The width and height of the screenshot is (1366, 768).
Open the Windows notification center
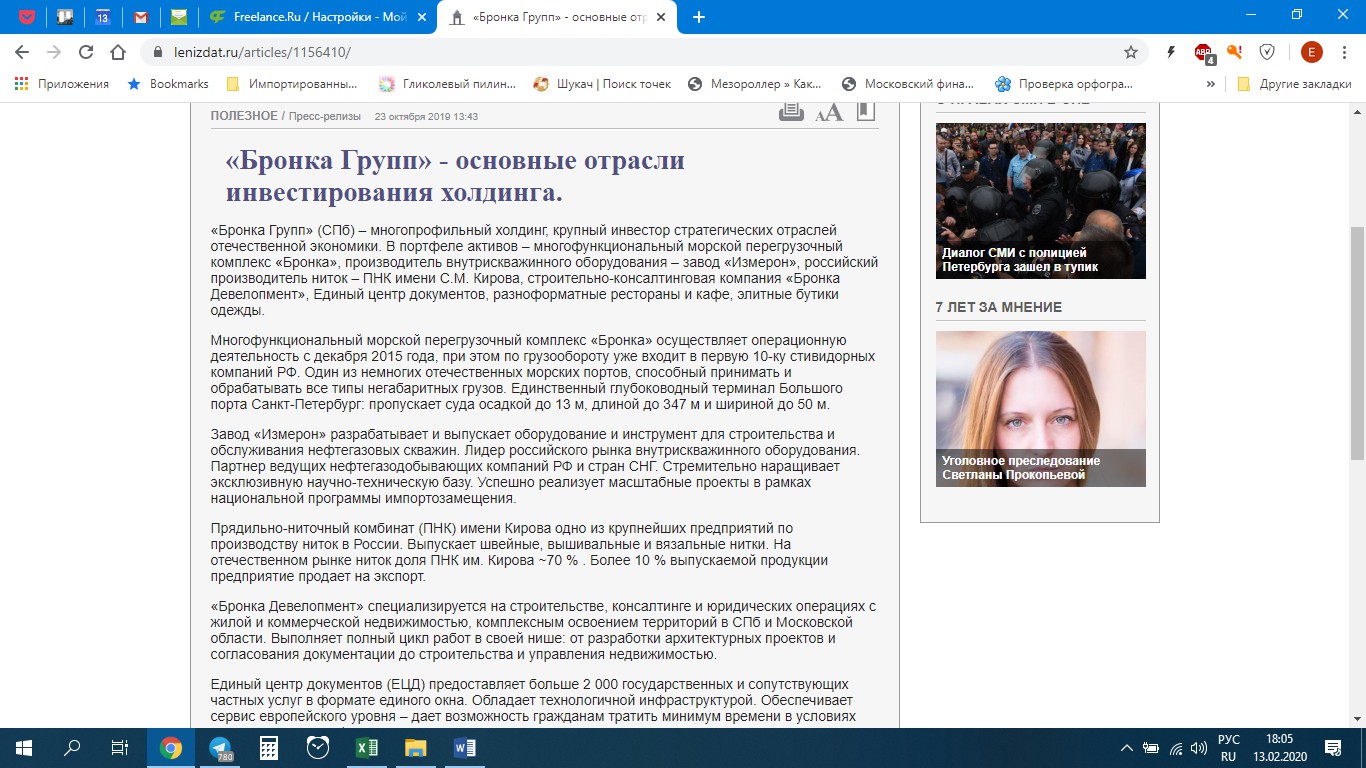[x=1333, y=748]
